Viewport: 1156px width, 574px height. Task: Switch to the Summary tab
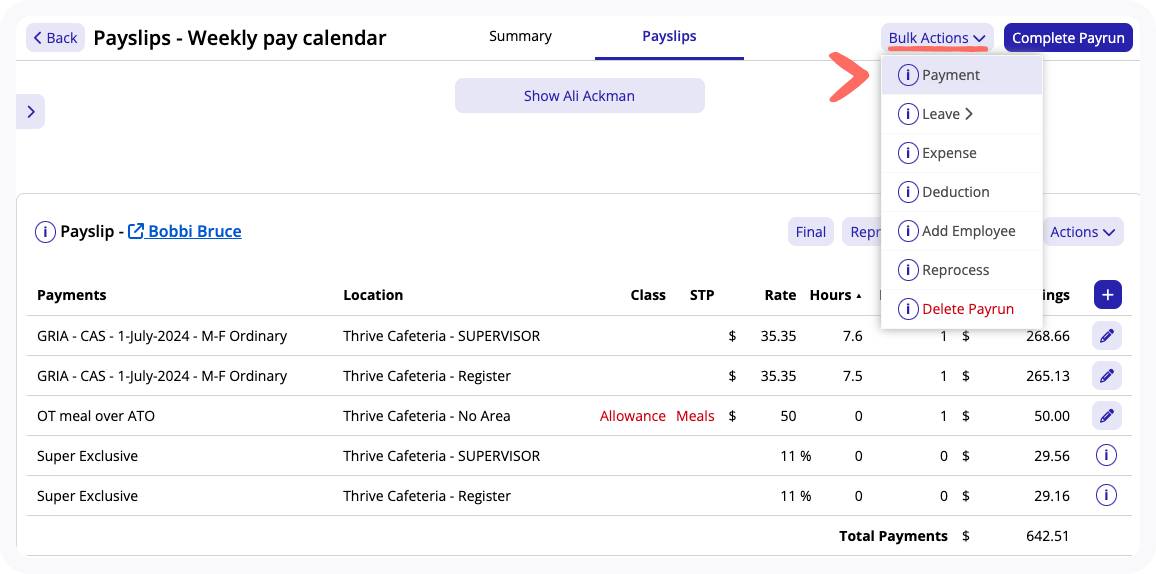(x=520, y=36)
